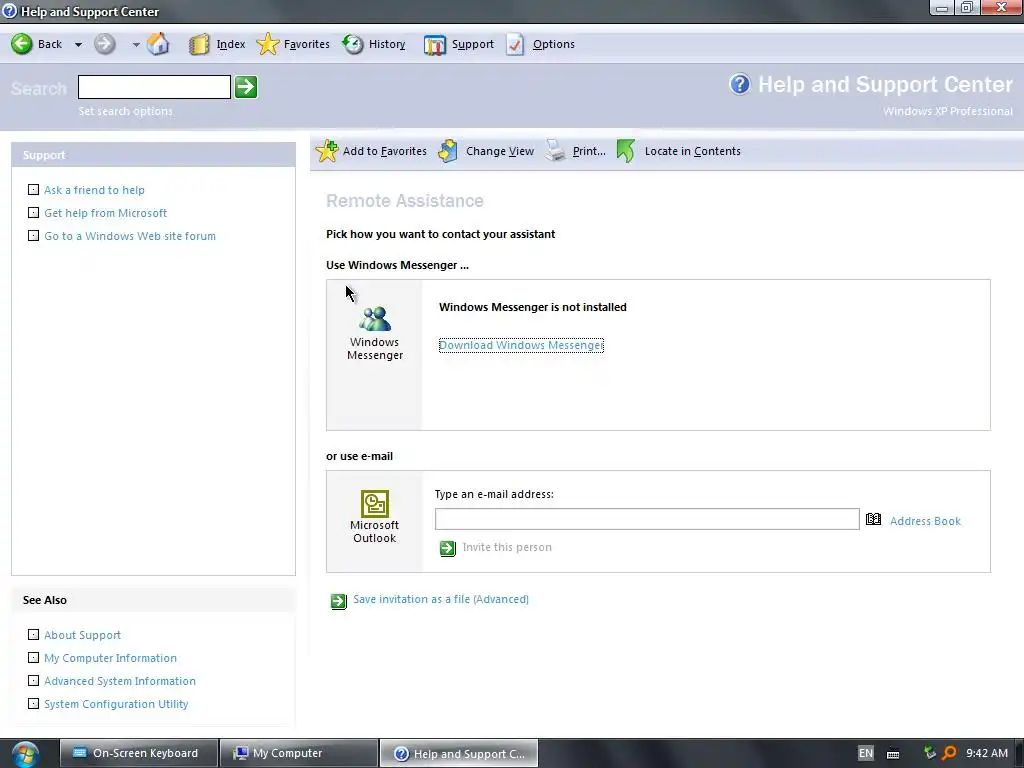Open Set search options link

click(125, 111)
